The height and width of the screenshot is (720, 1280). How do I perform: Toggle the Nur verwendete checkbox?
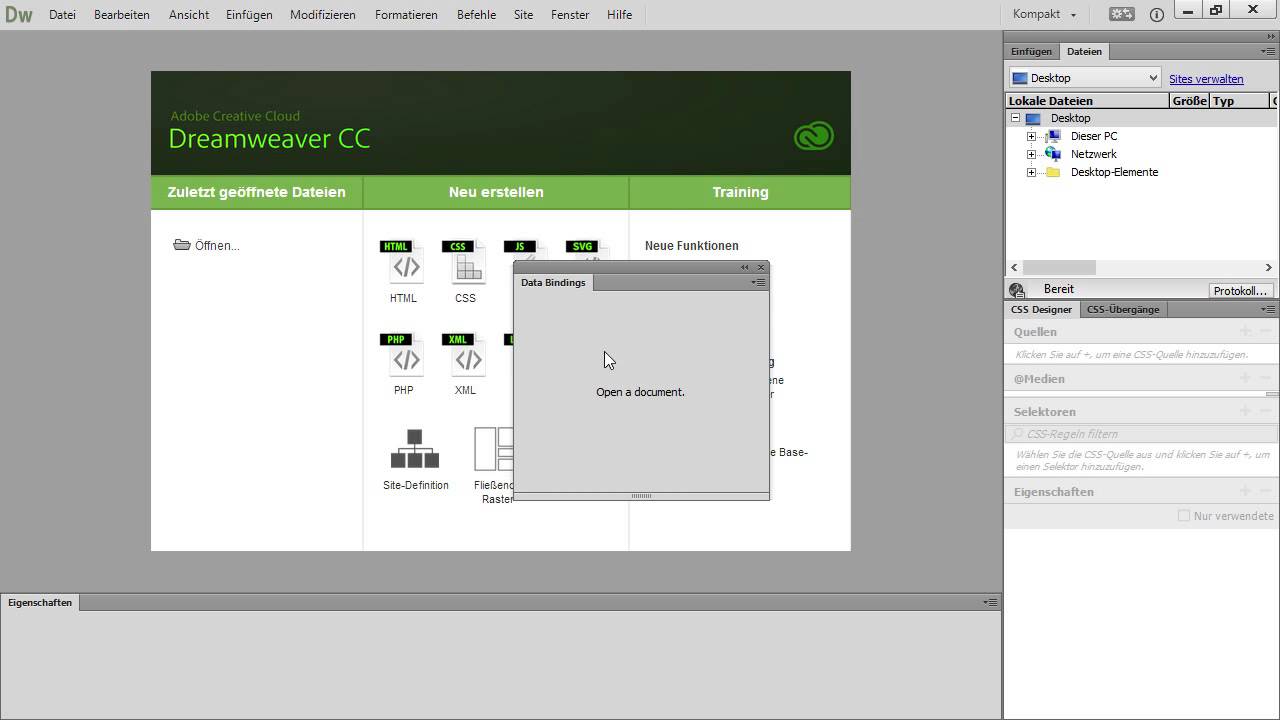pos(1184,516)
